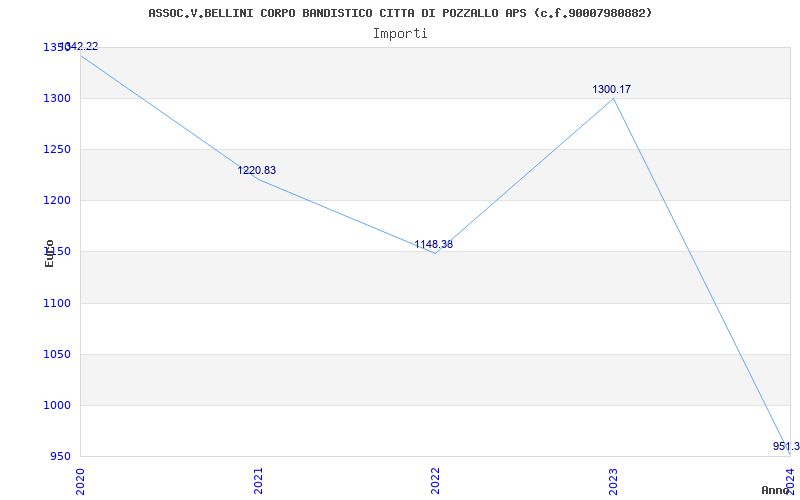800x500 pixels.
Task: Click the 1100 y-axis tick label
Action: [57, 304]
